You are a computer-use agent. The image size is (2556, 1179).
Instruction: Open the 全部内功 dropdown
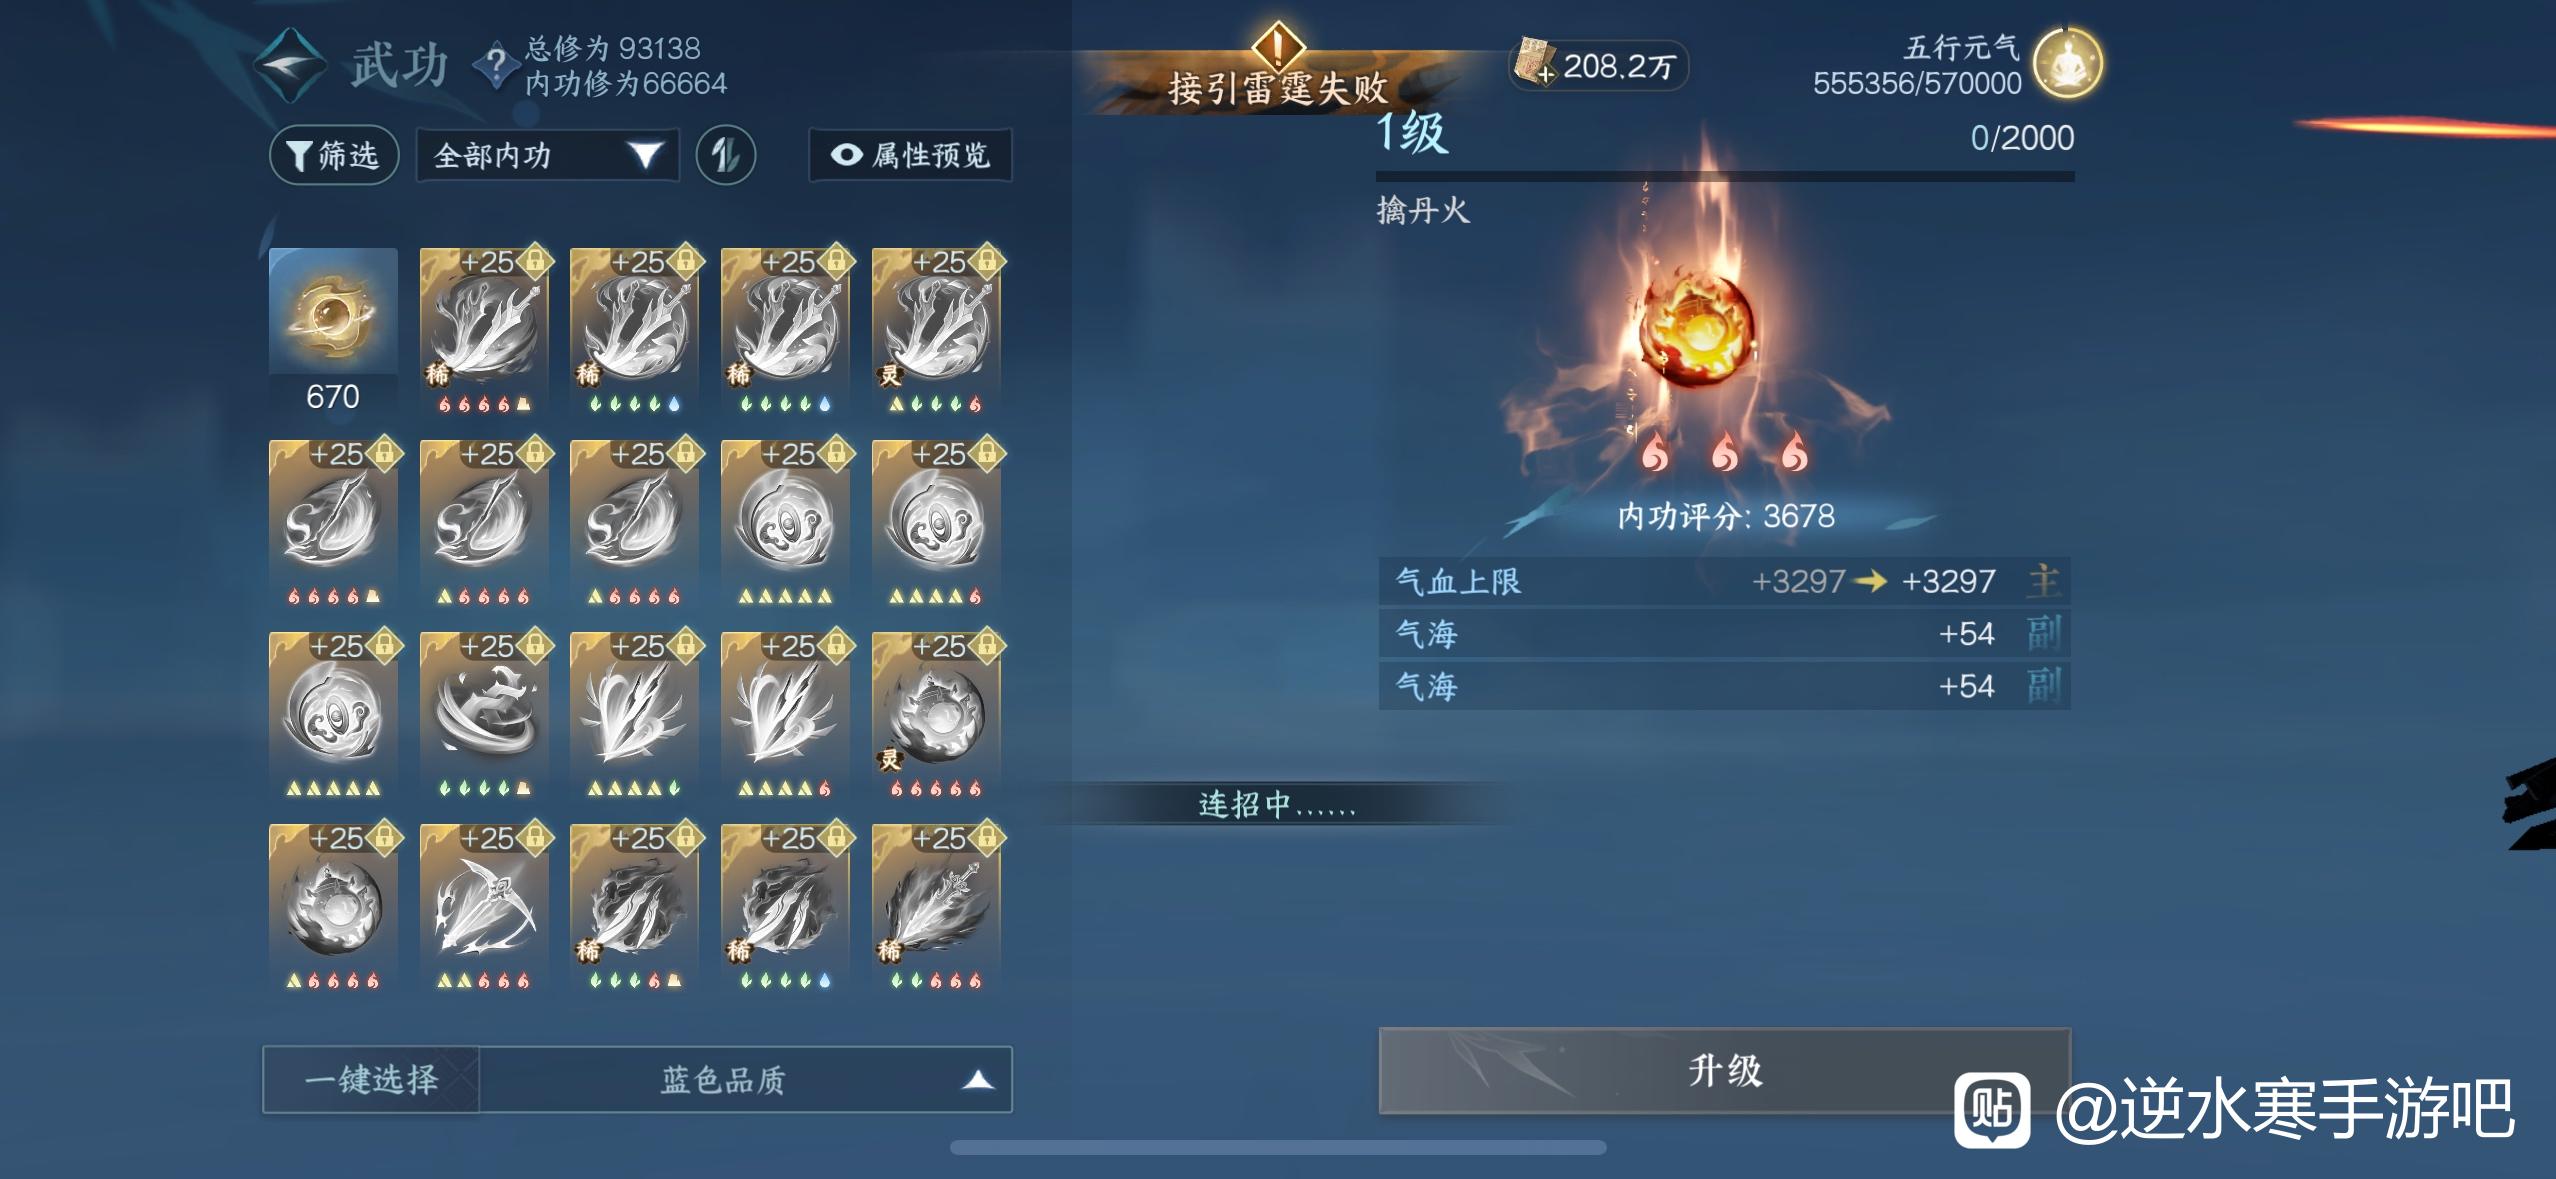tap(547, 155)
